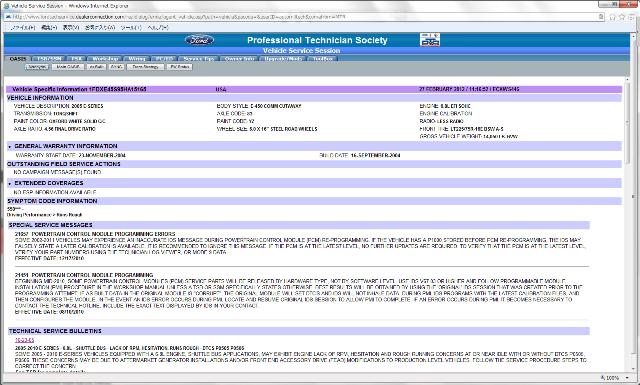Select the OASIS tab
The image size is (640, 385).
pyautogui.click(x=18, y=59)
